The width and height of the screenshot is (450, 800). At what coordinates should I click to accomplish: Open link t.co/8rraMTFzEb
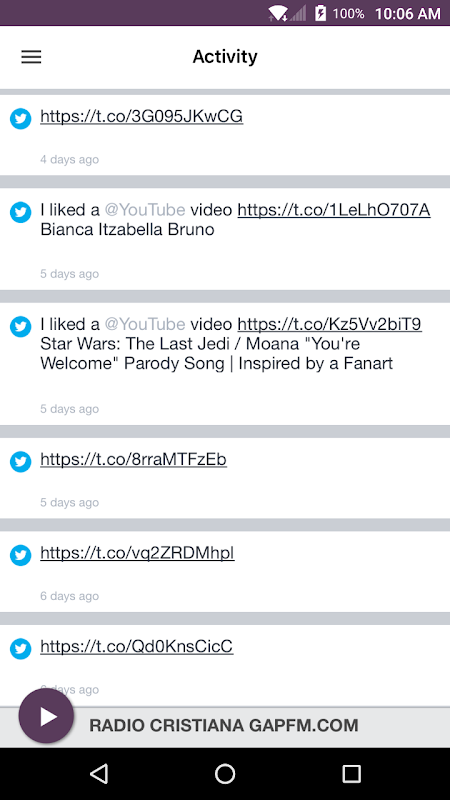133,460
